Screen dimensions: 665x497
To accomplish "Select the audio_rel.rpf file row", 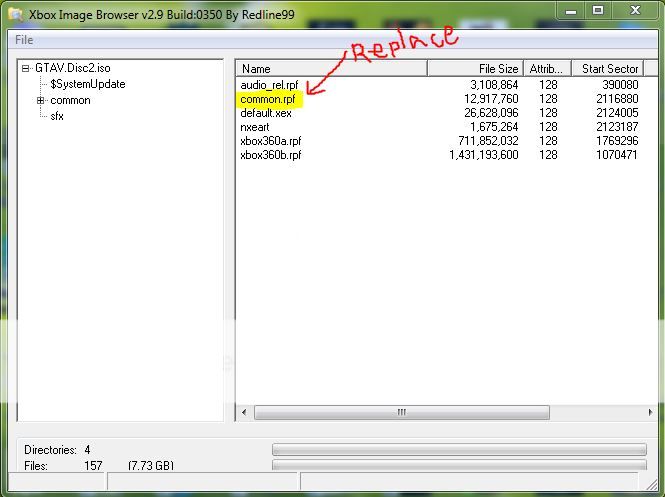I will coord(270,86).
